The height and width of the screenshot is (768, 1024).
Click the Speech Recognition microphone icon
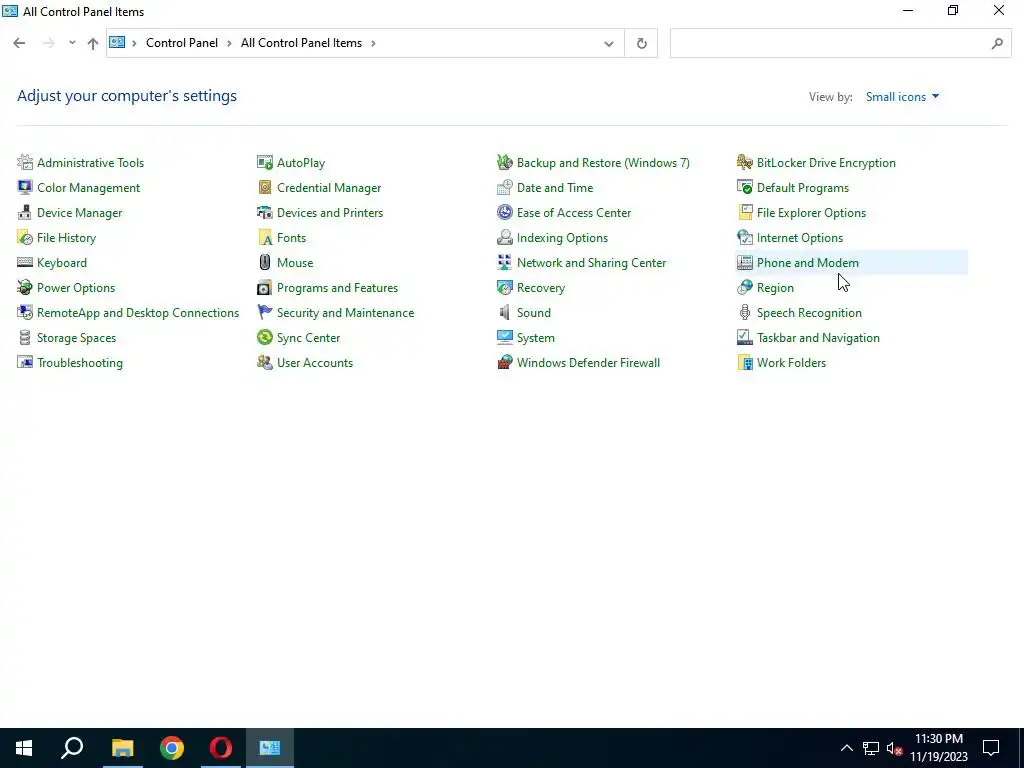click(x=744, y=312)
